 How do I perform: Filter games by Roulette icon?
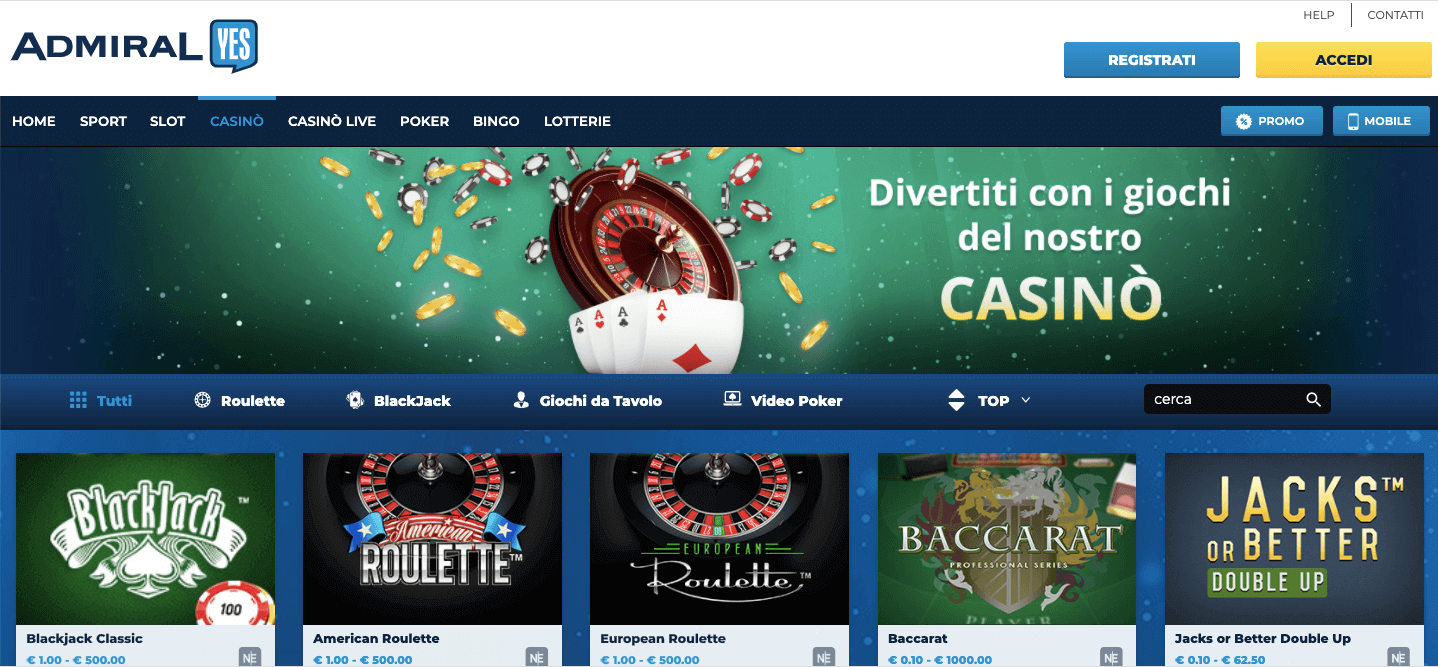click(x=202, y=400)
